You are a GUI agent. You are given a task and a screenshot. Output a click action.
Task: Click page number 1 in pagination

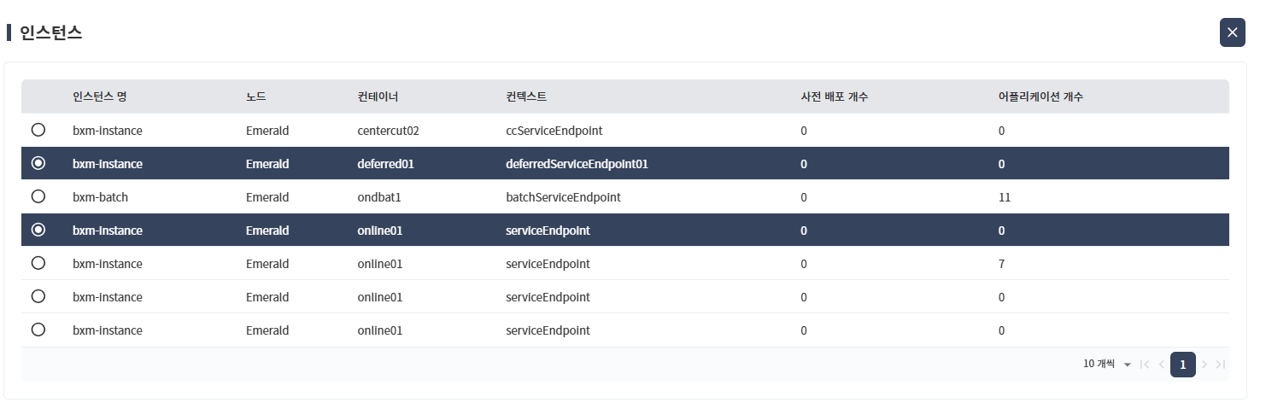(x=1182, y=365)
